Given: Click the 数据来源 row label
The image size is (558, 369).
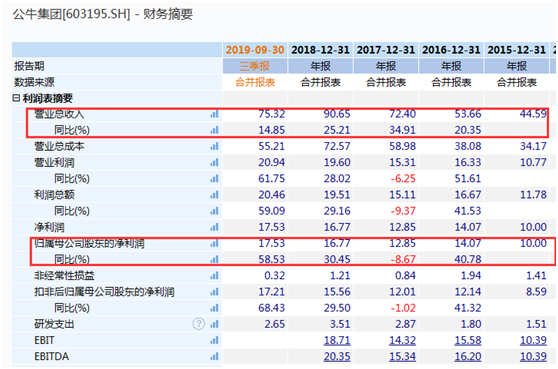Looking at the screenshot, I should (x=34, y=82).
